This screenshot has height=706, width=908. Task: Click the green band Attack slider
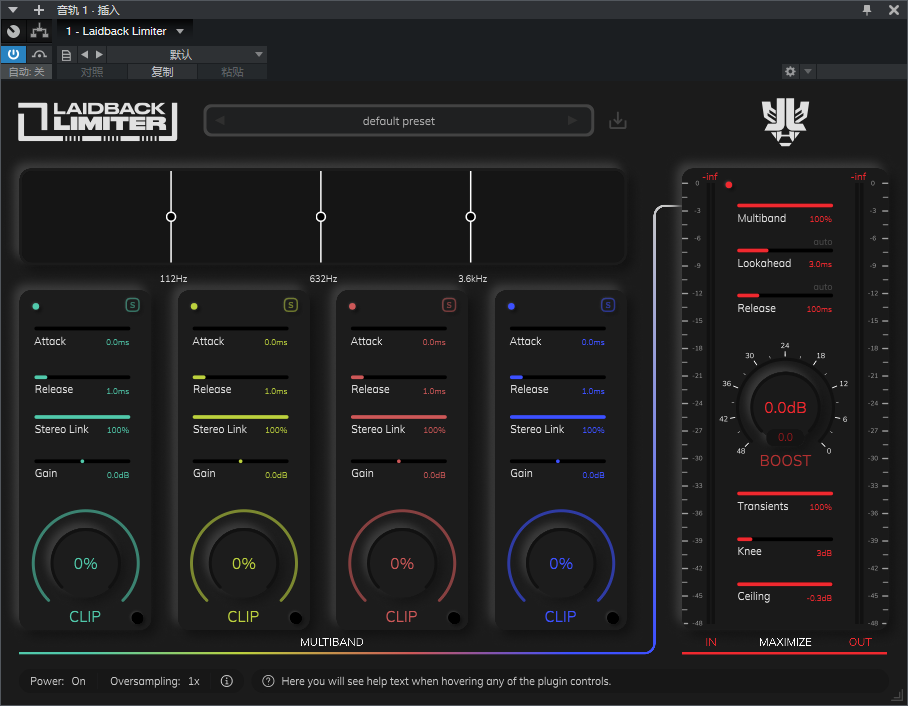[x=82, y=328]
